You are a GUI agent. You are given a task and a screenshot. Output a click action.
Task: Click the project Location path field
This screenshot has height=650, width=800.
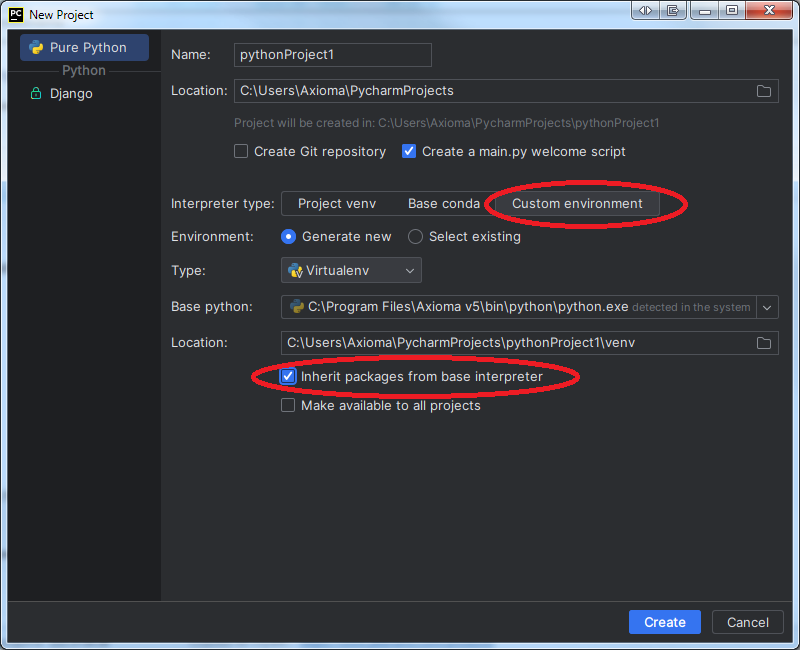click(x=506, y=91)
